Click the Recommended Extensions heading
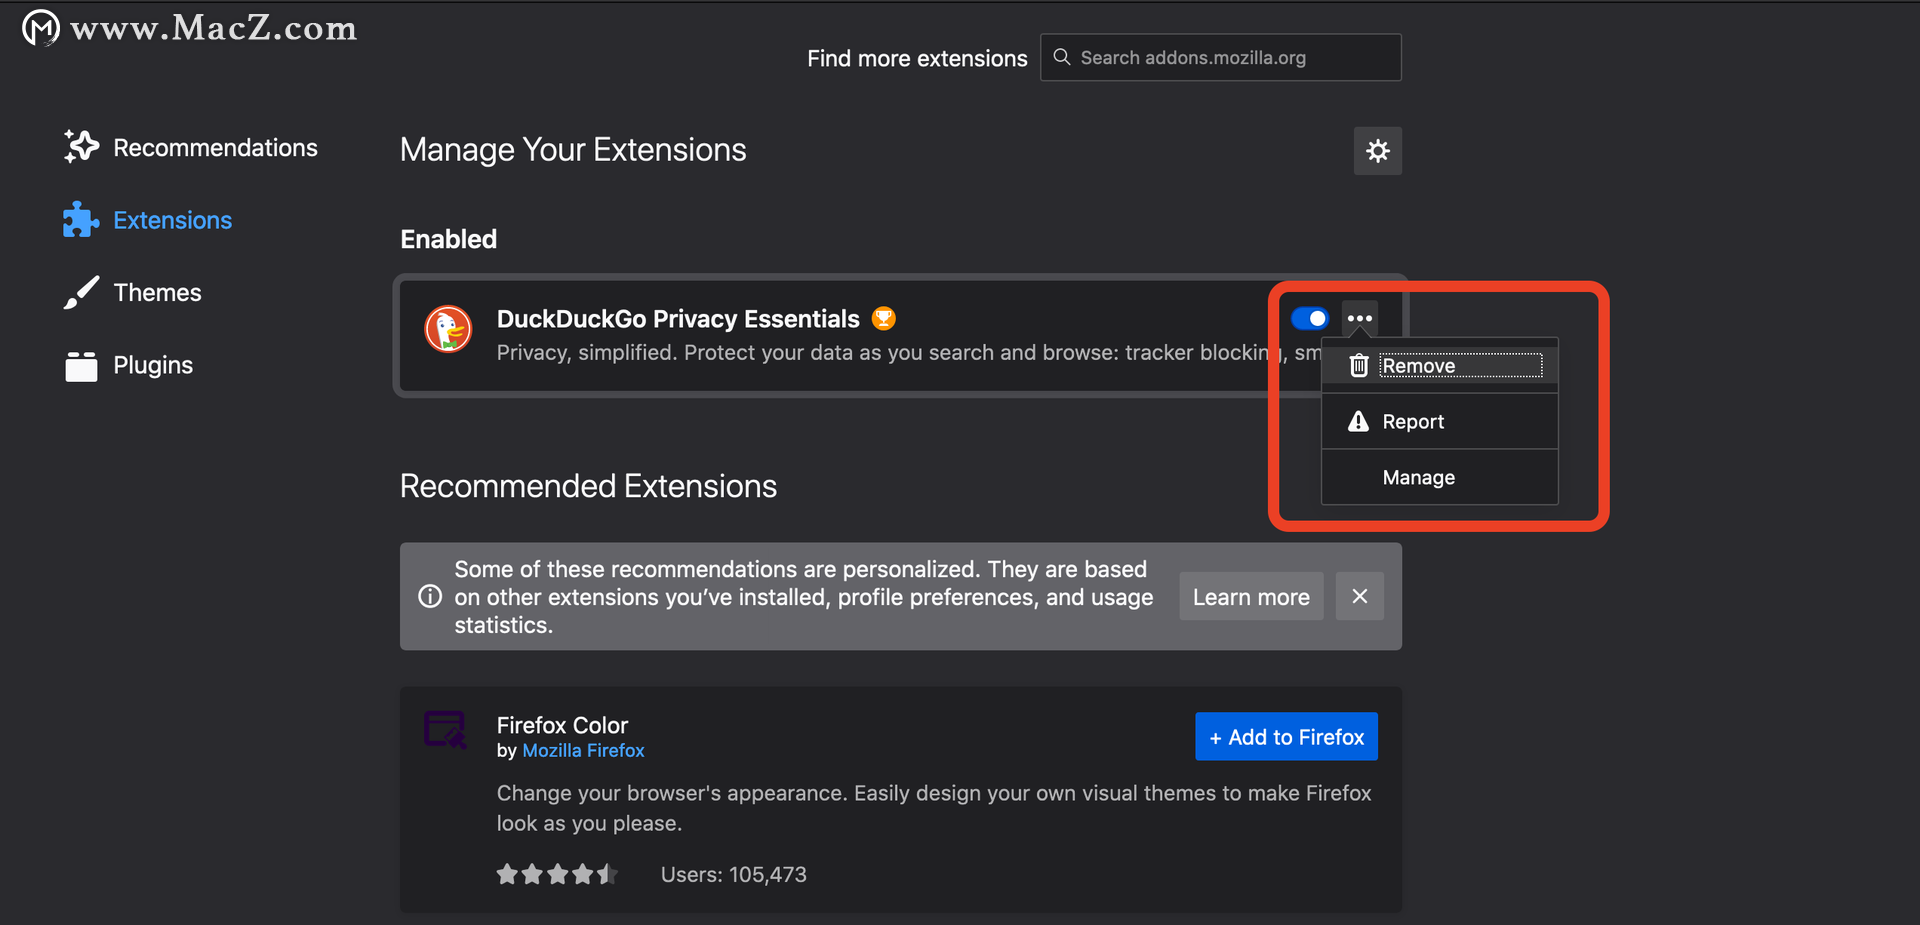Screen dimensions: 1920x925 pyautogui.click(x=588, y=486)
